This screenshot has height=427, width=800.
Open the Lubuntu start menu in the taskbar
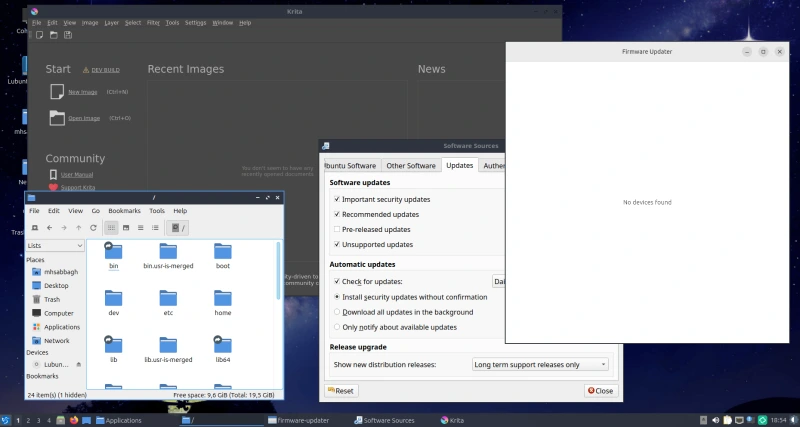click(5, 420)
